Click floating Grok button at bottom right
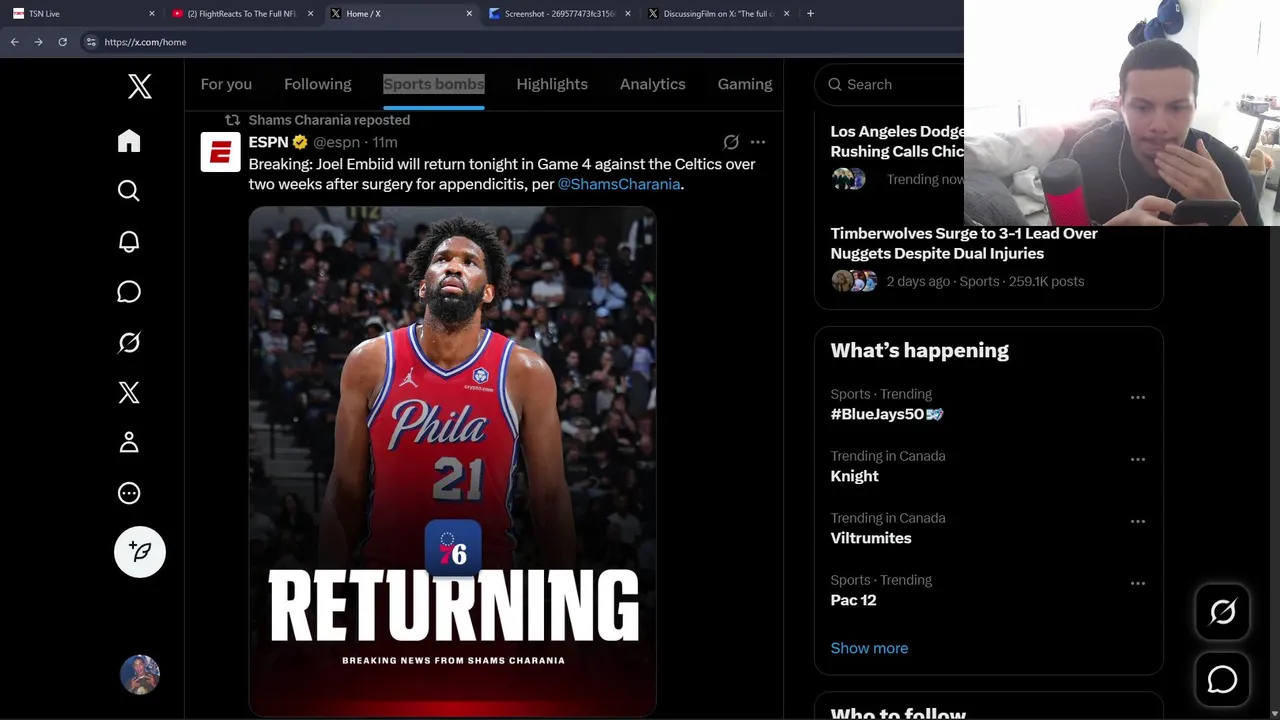1280x720 pixels. 1222,612
